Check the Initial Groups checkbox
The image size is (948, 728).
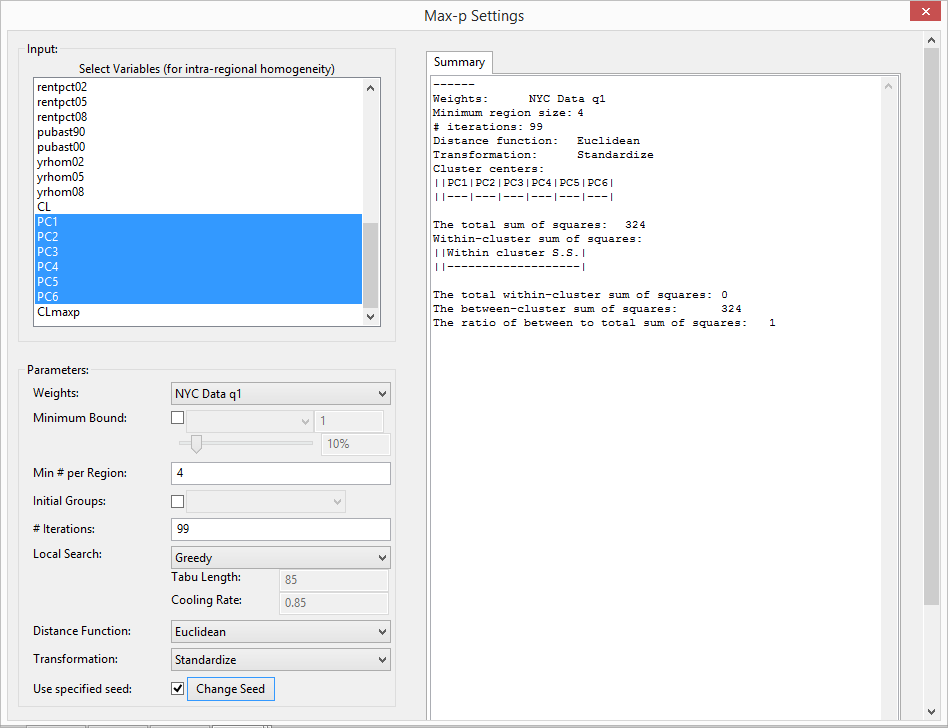click(177, 501)
